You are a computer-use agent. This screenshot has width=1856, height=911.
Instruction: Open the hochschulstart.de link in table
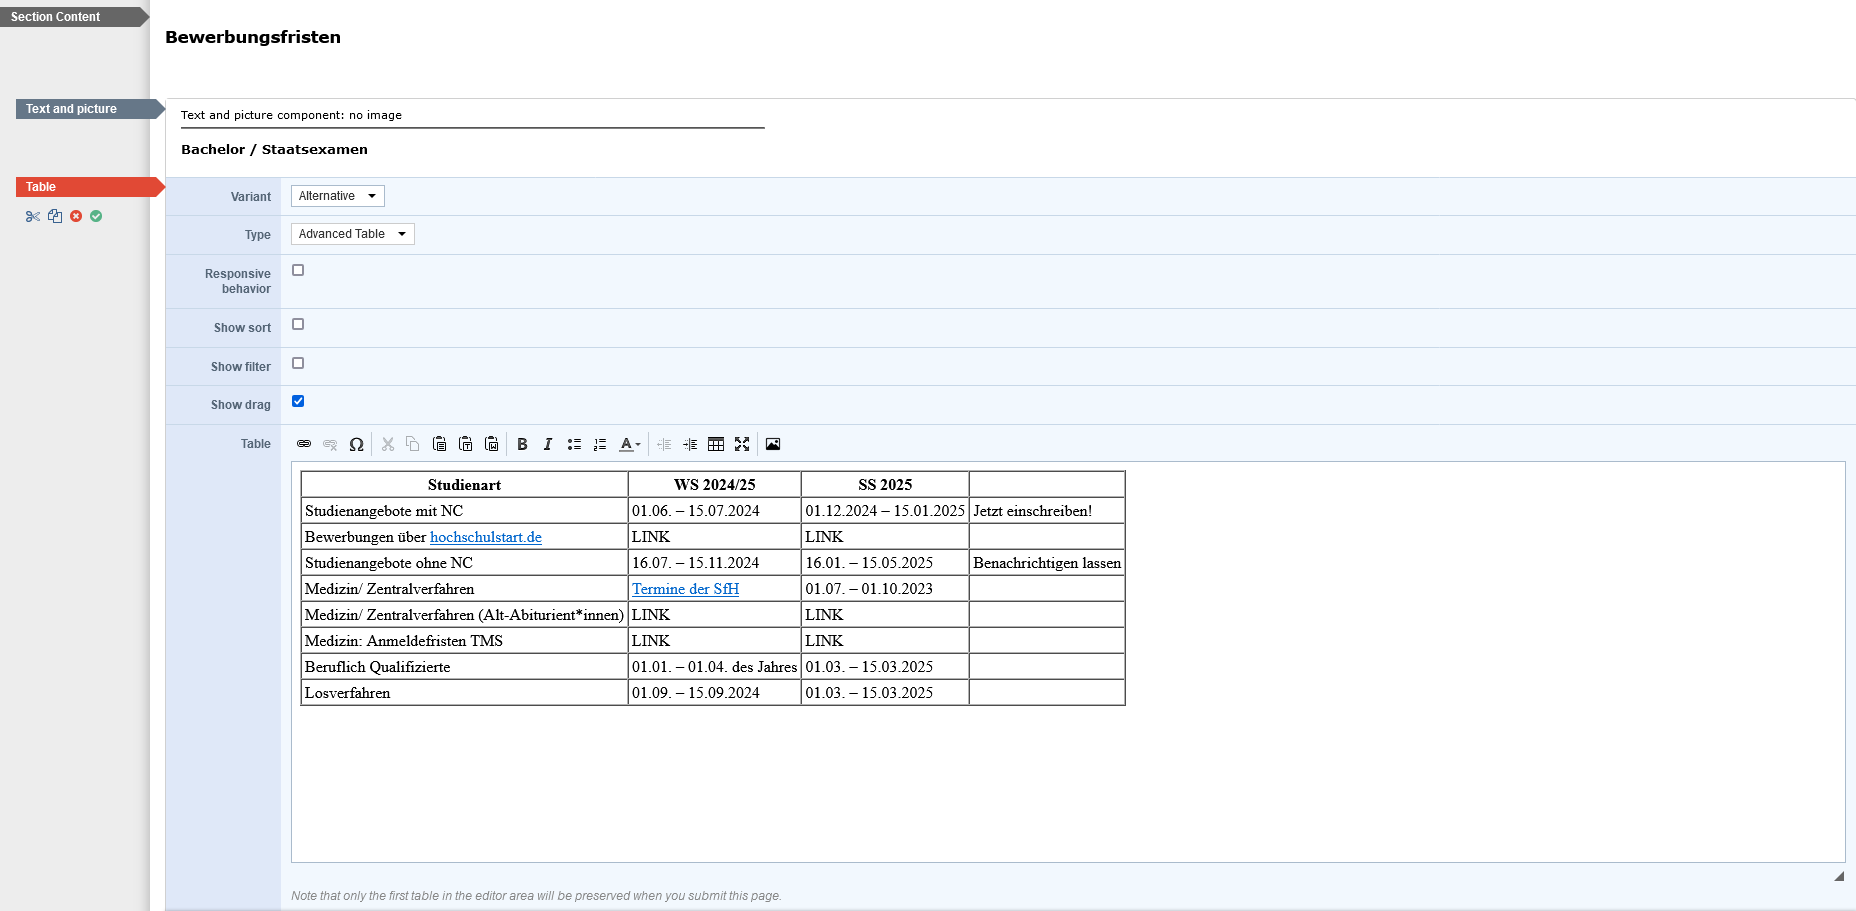pyautogui.click(x=485, y=537)
